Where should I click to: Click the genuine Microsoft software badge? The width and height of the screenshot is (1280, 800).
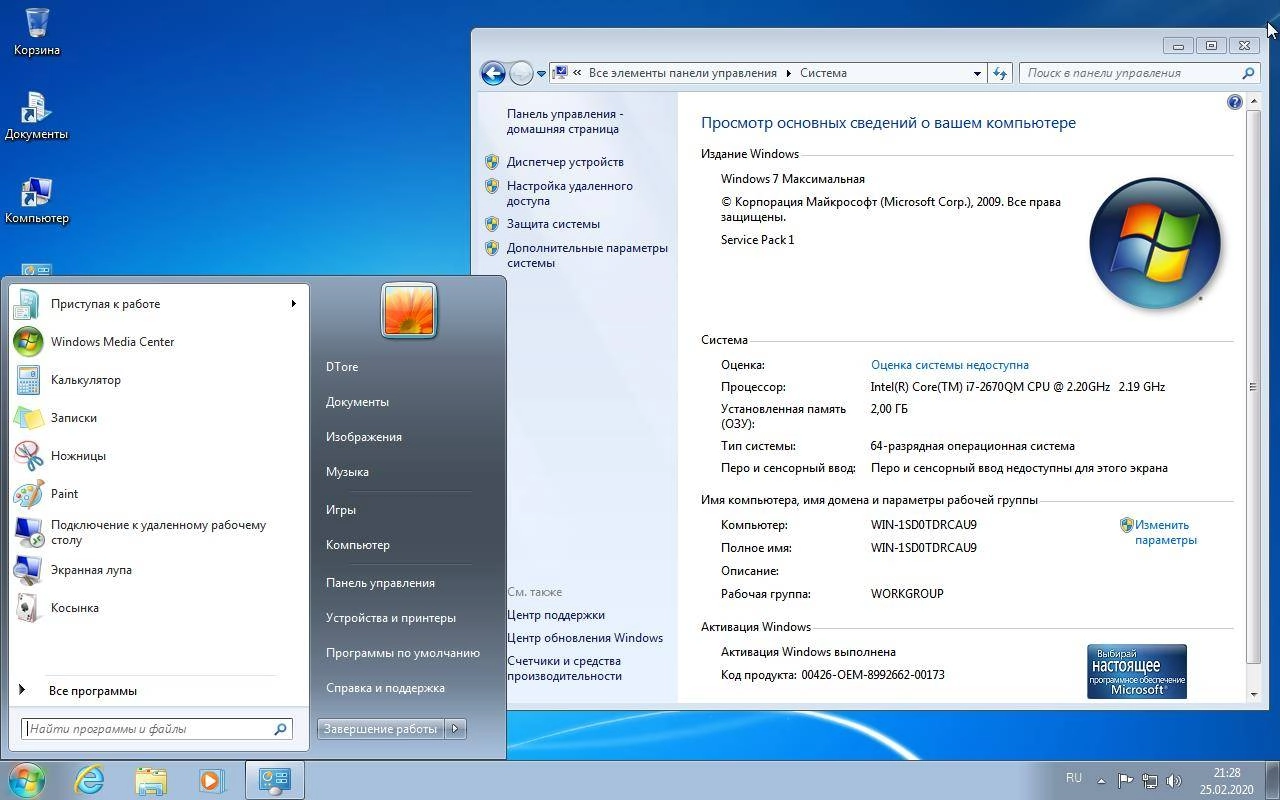tap(1137, 671)
